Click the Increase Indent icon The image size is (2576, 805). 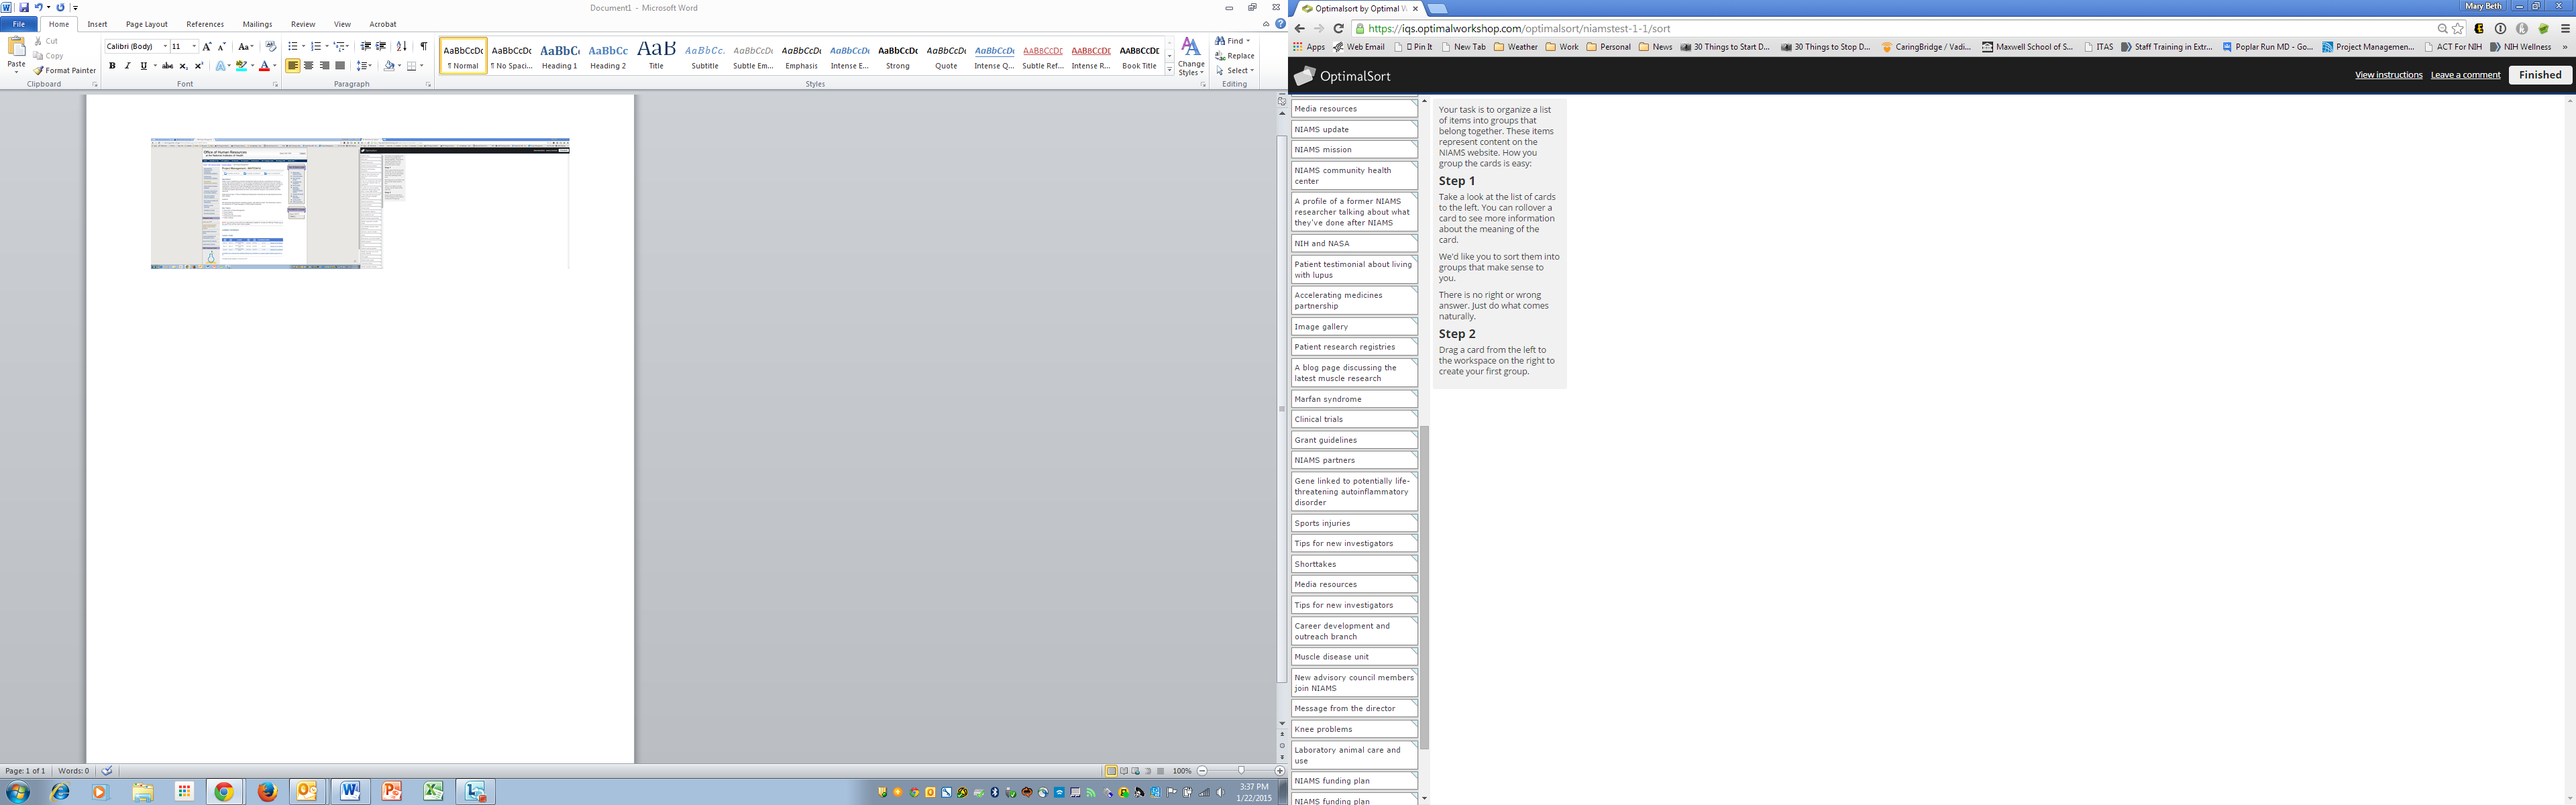381,46
